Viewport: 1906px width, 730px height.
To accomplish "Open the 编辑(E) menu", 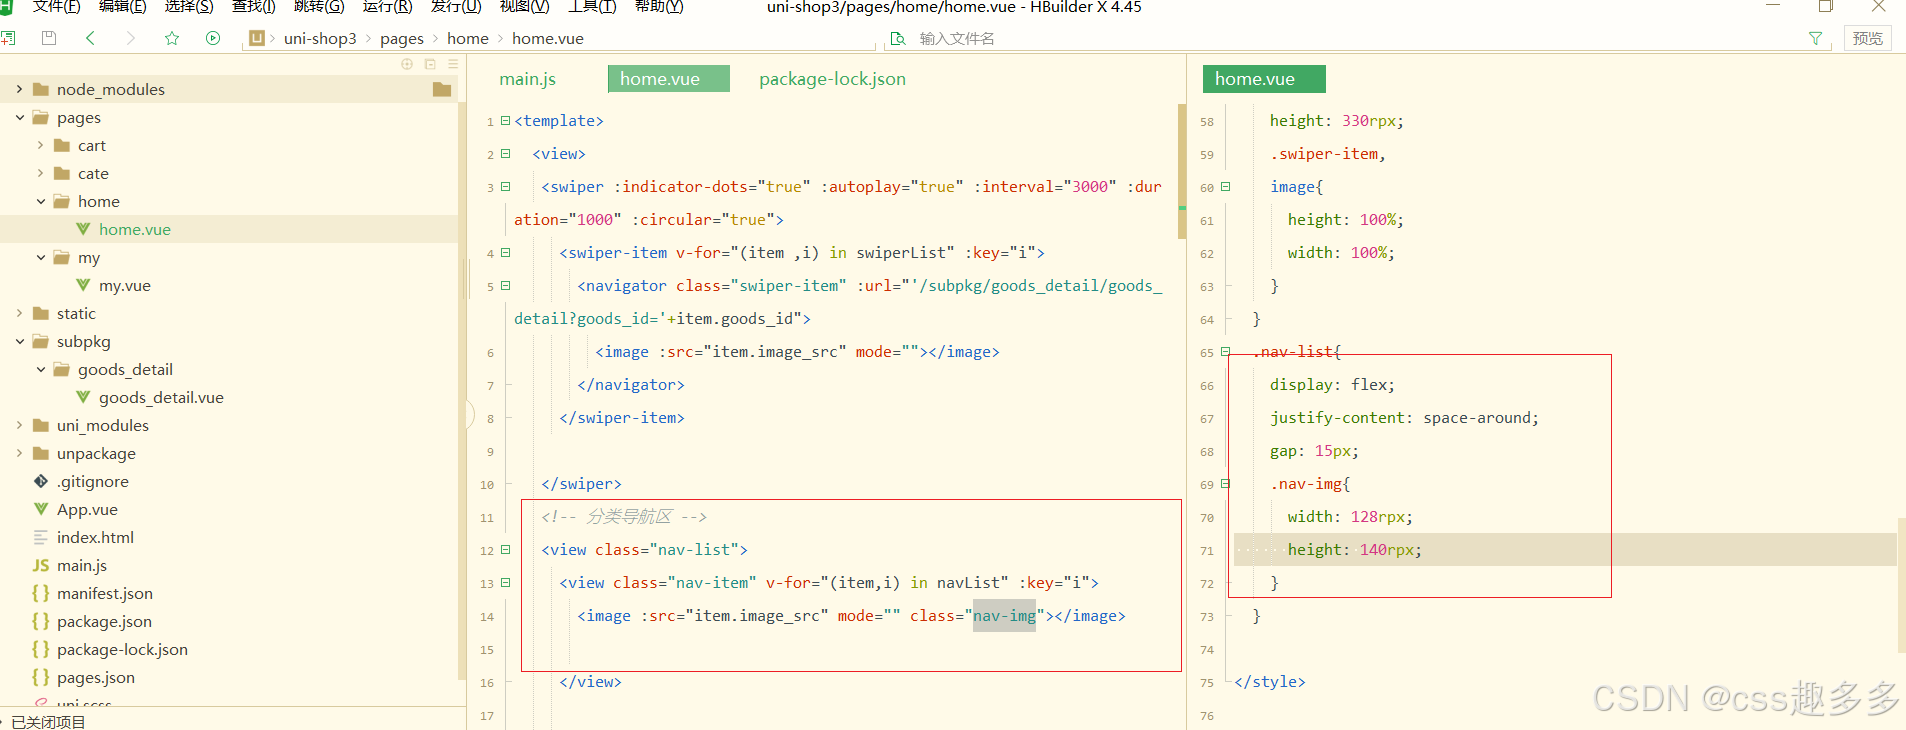I will point(122,7).
